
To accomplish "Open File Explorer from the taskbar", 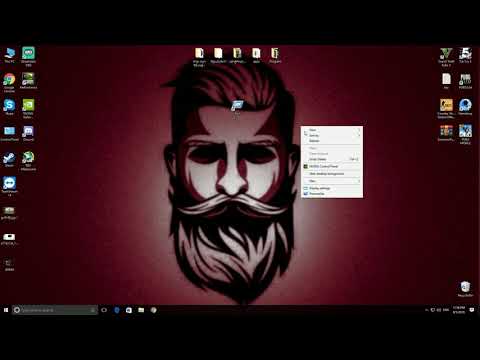I will pyautogui.click(x=141, y=310).
